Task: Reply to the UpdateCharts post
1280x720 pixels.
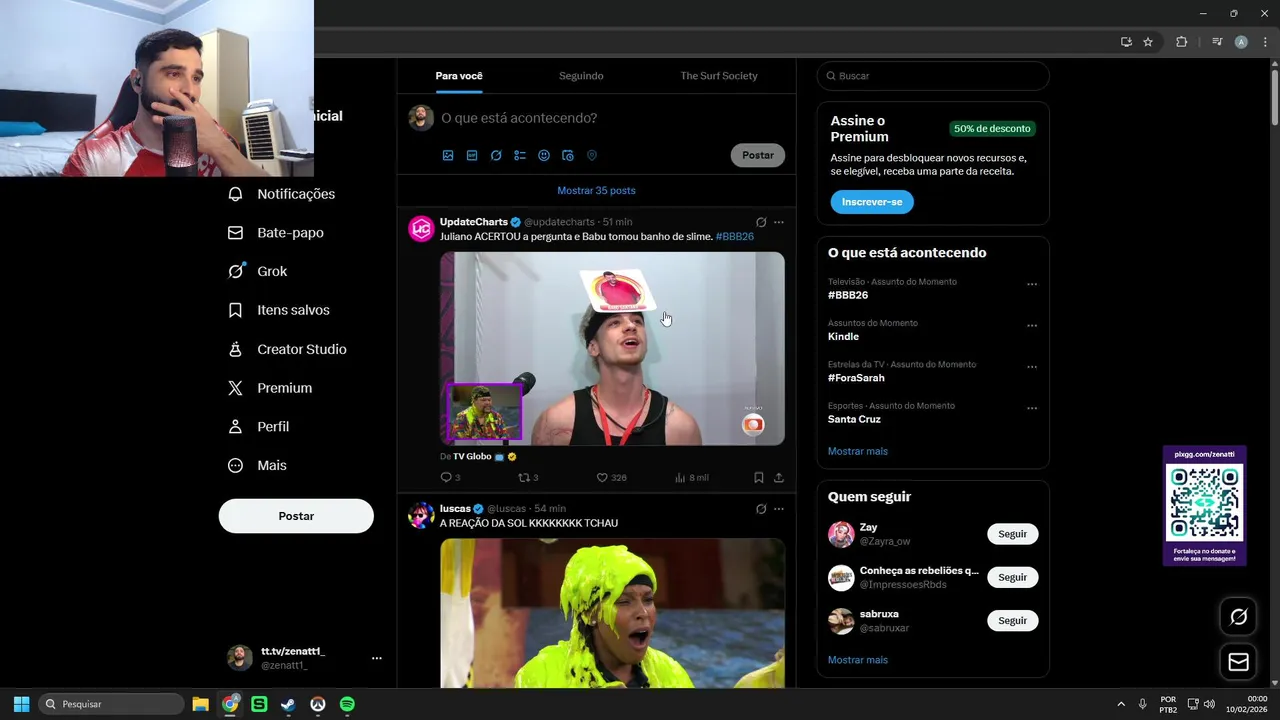Action: click(x=450, y=478)
